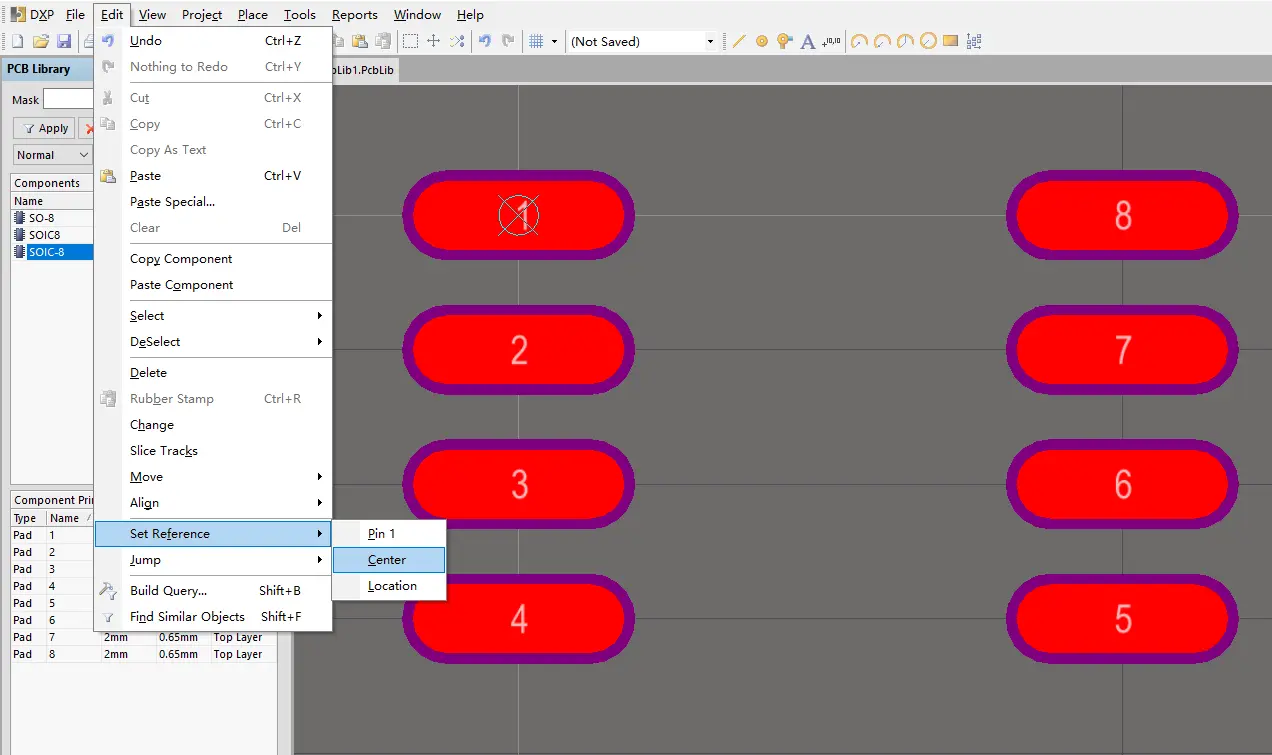Select the SO-8 component in list
This screenshot has width=1272, height=755.
tap(41, 218)
